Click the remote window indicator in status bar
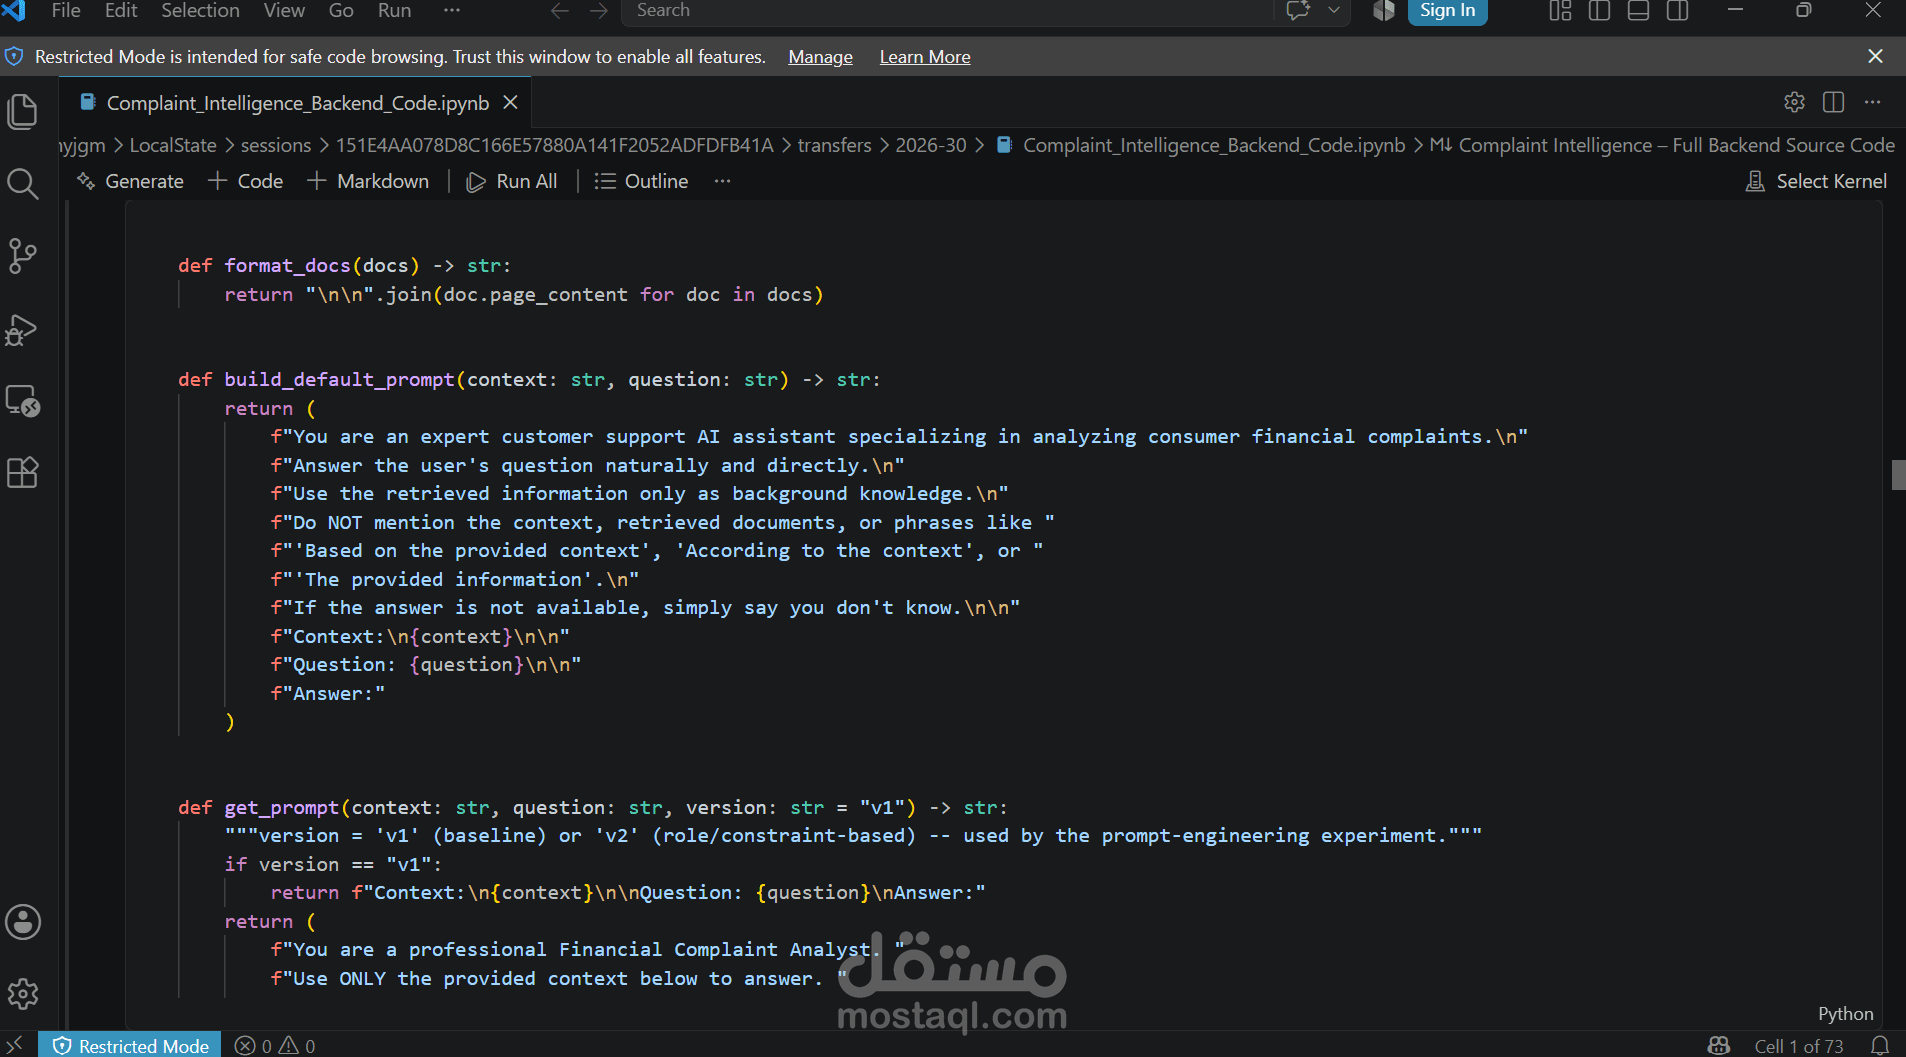This screenshot has width=1906, height=1057. click(15, 1045)
